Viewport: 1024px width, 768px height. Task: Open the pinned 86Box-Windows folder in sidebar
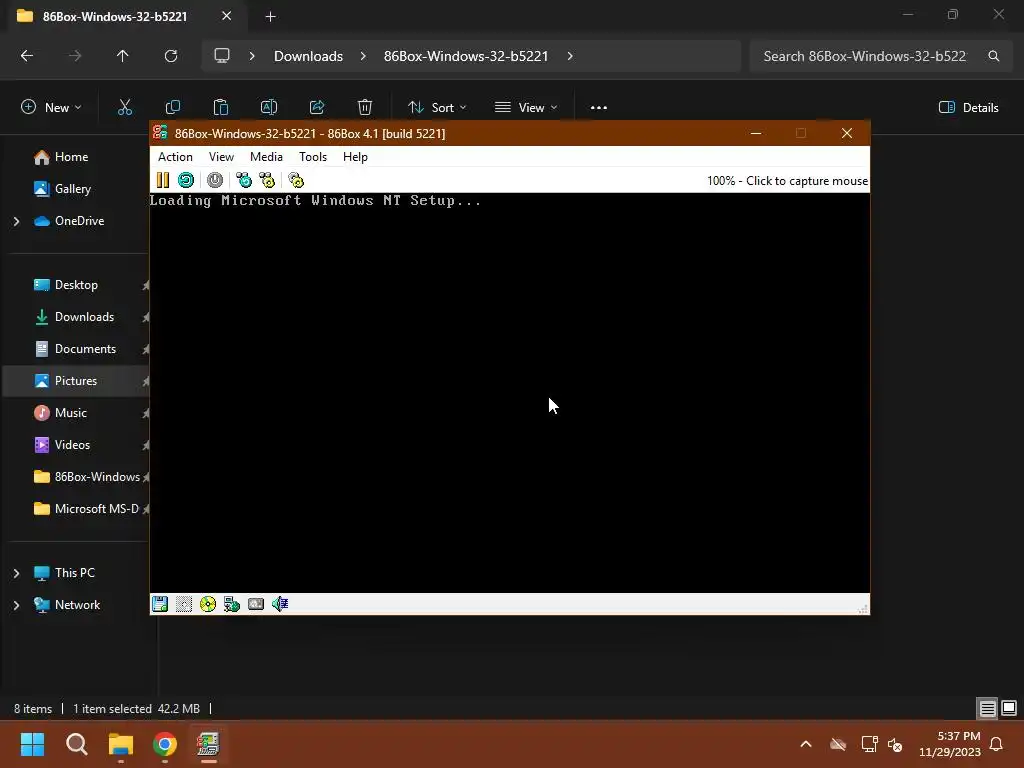[97, 477]
